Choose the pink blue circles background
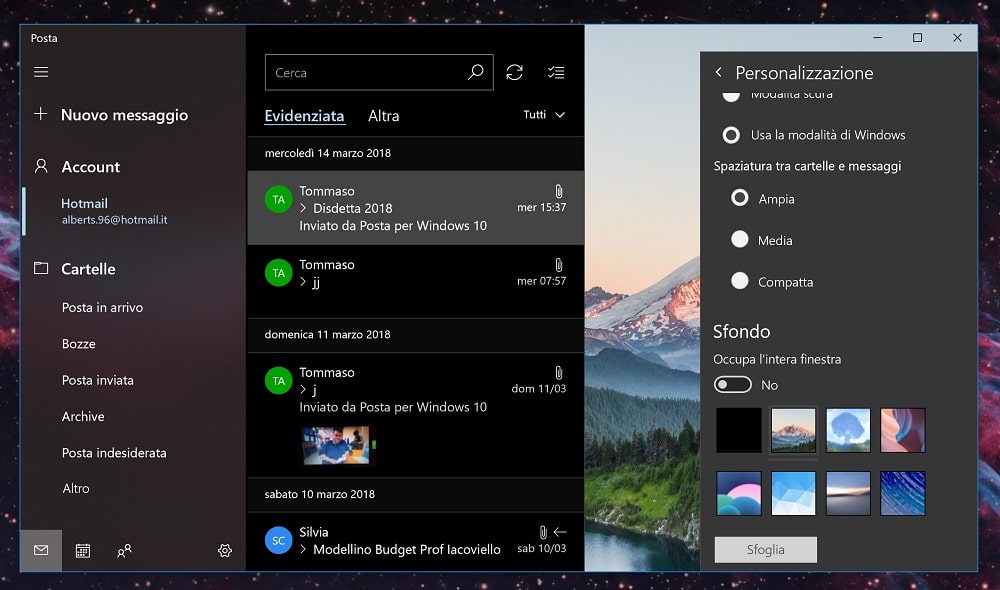Screen dimensions: 1000x590 739,493
